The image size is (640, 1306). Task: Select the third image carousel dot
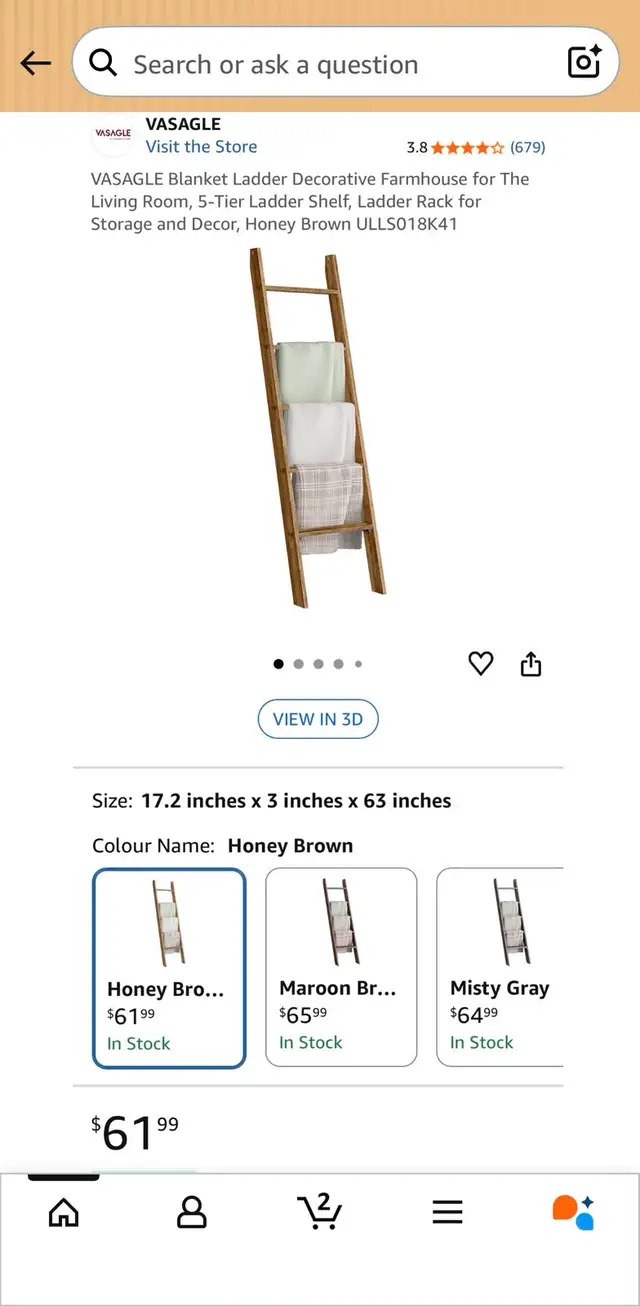point(319,663)
